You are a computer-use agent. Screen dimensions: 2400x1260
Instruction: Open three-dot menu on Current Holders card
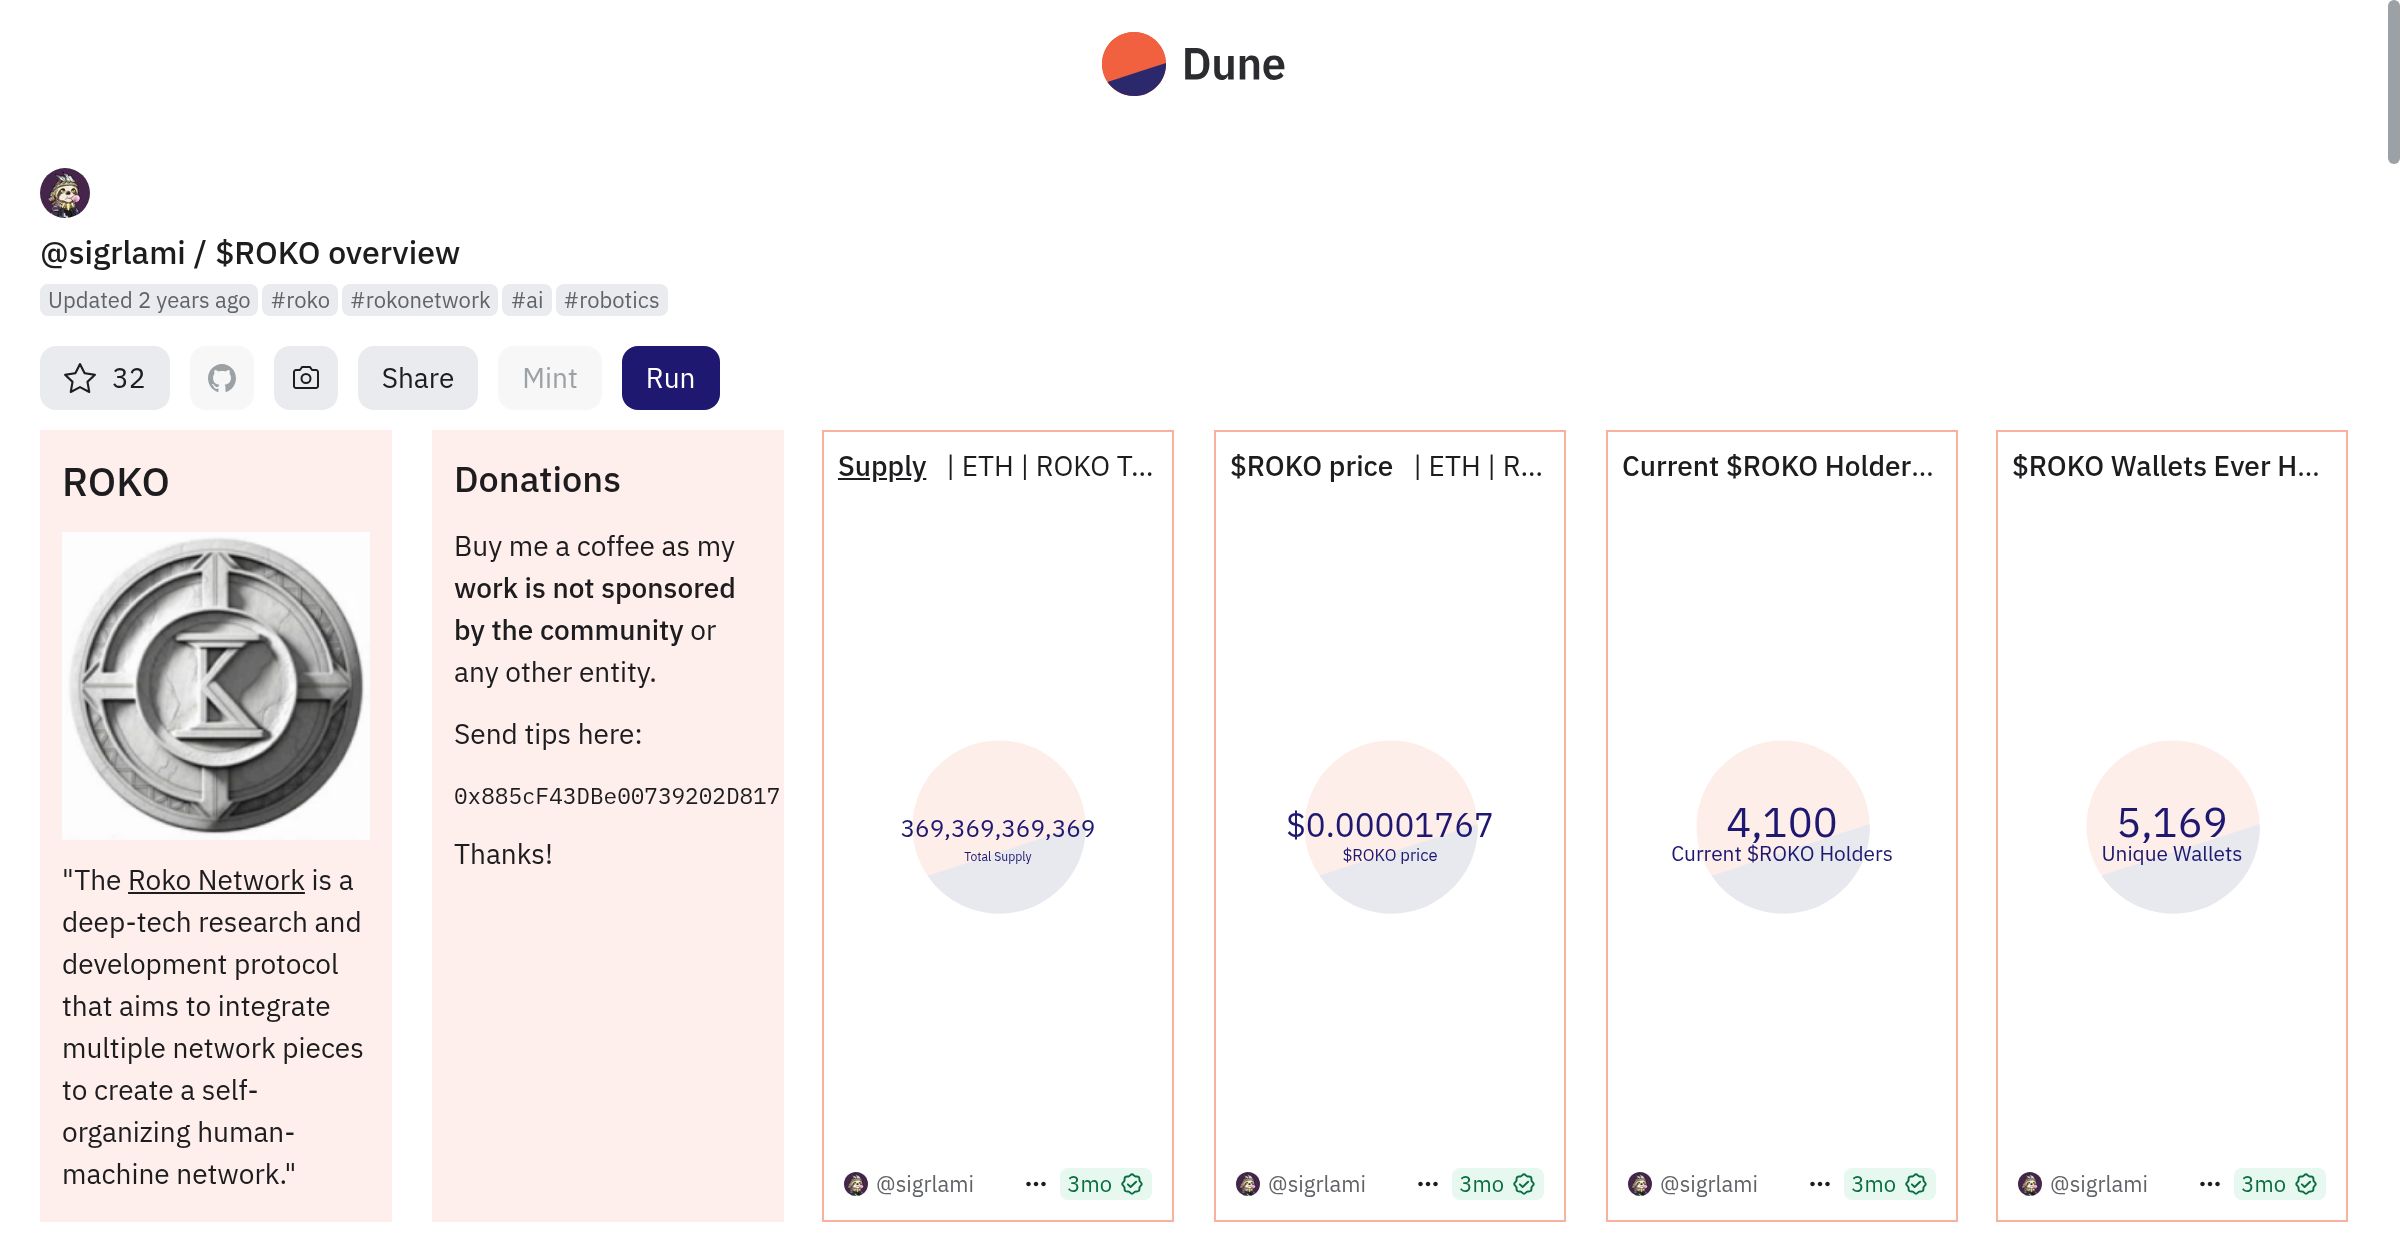(1820, 1184)
